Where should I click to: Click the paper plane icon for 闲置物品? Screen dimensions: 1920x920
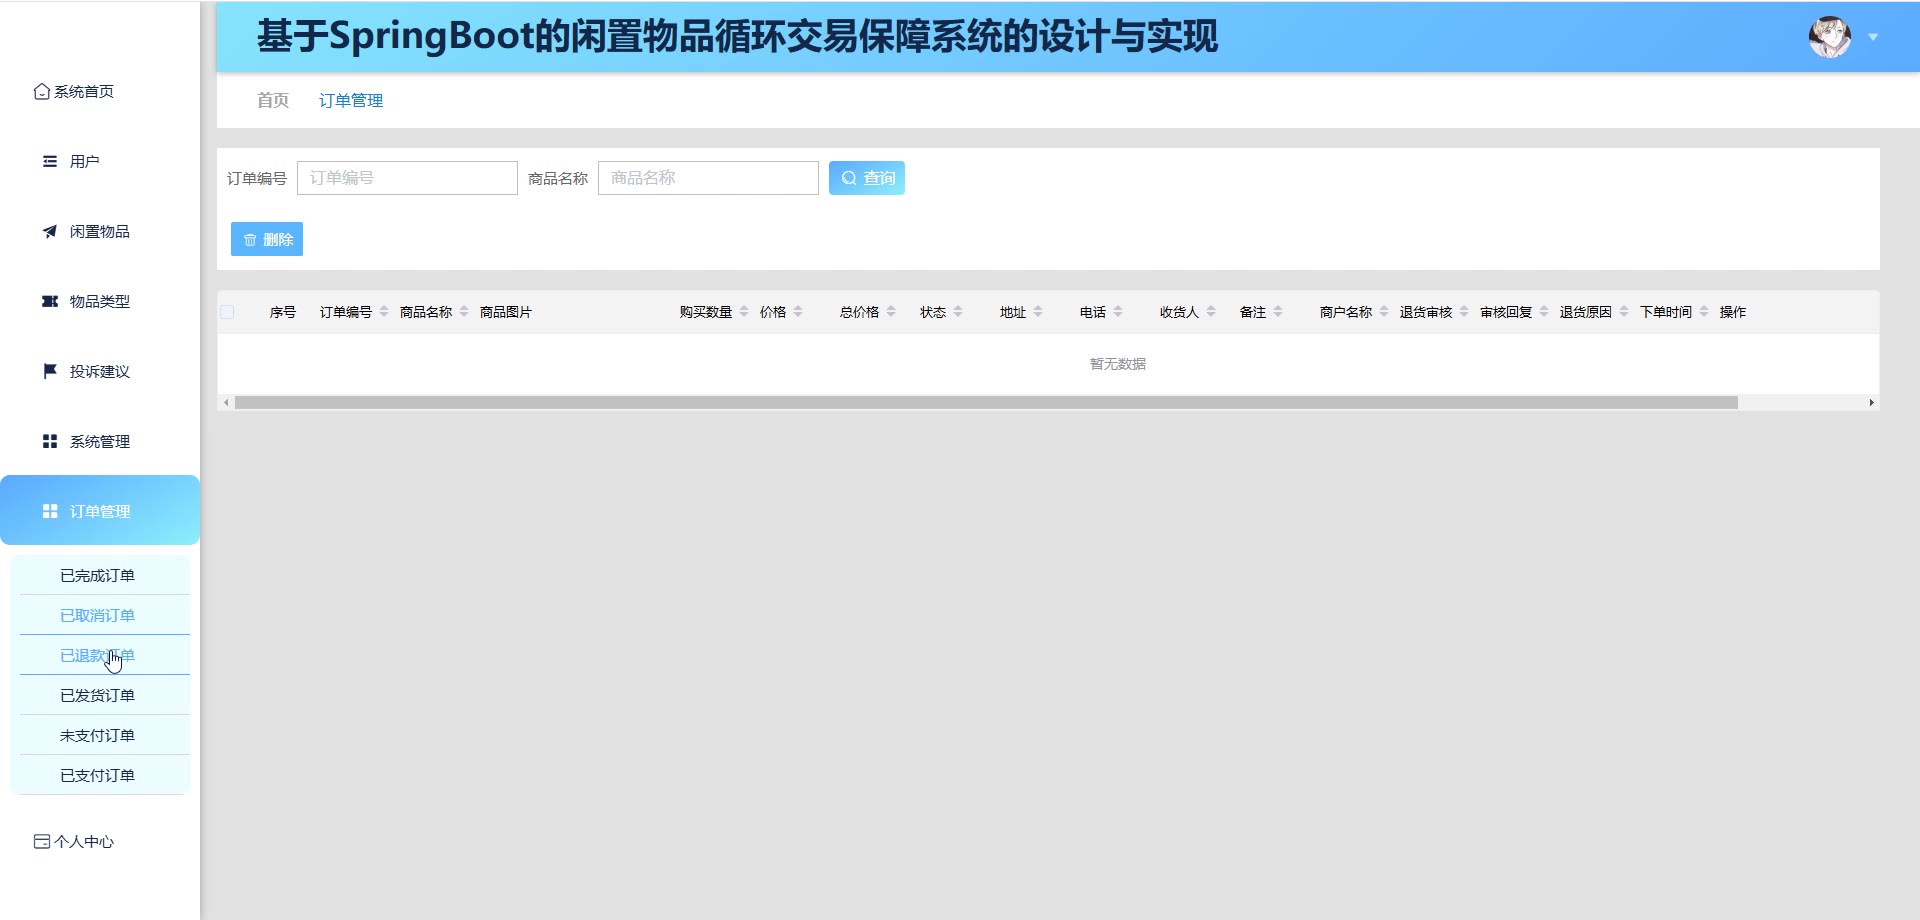point(49,231)
